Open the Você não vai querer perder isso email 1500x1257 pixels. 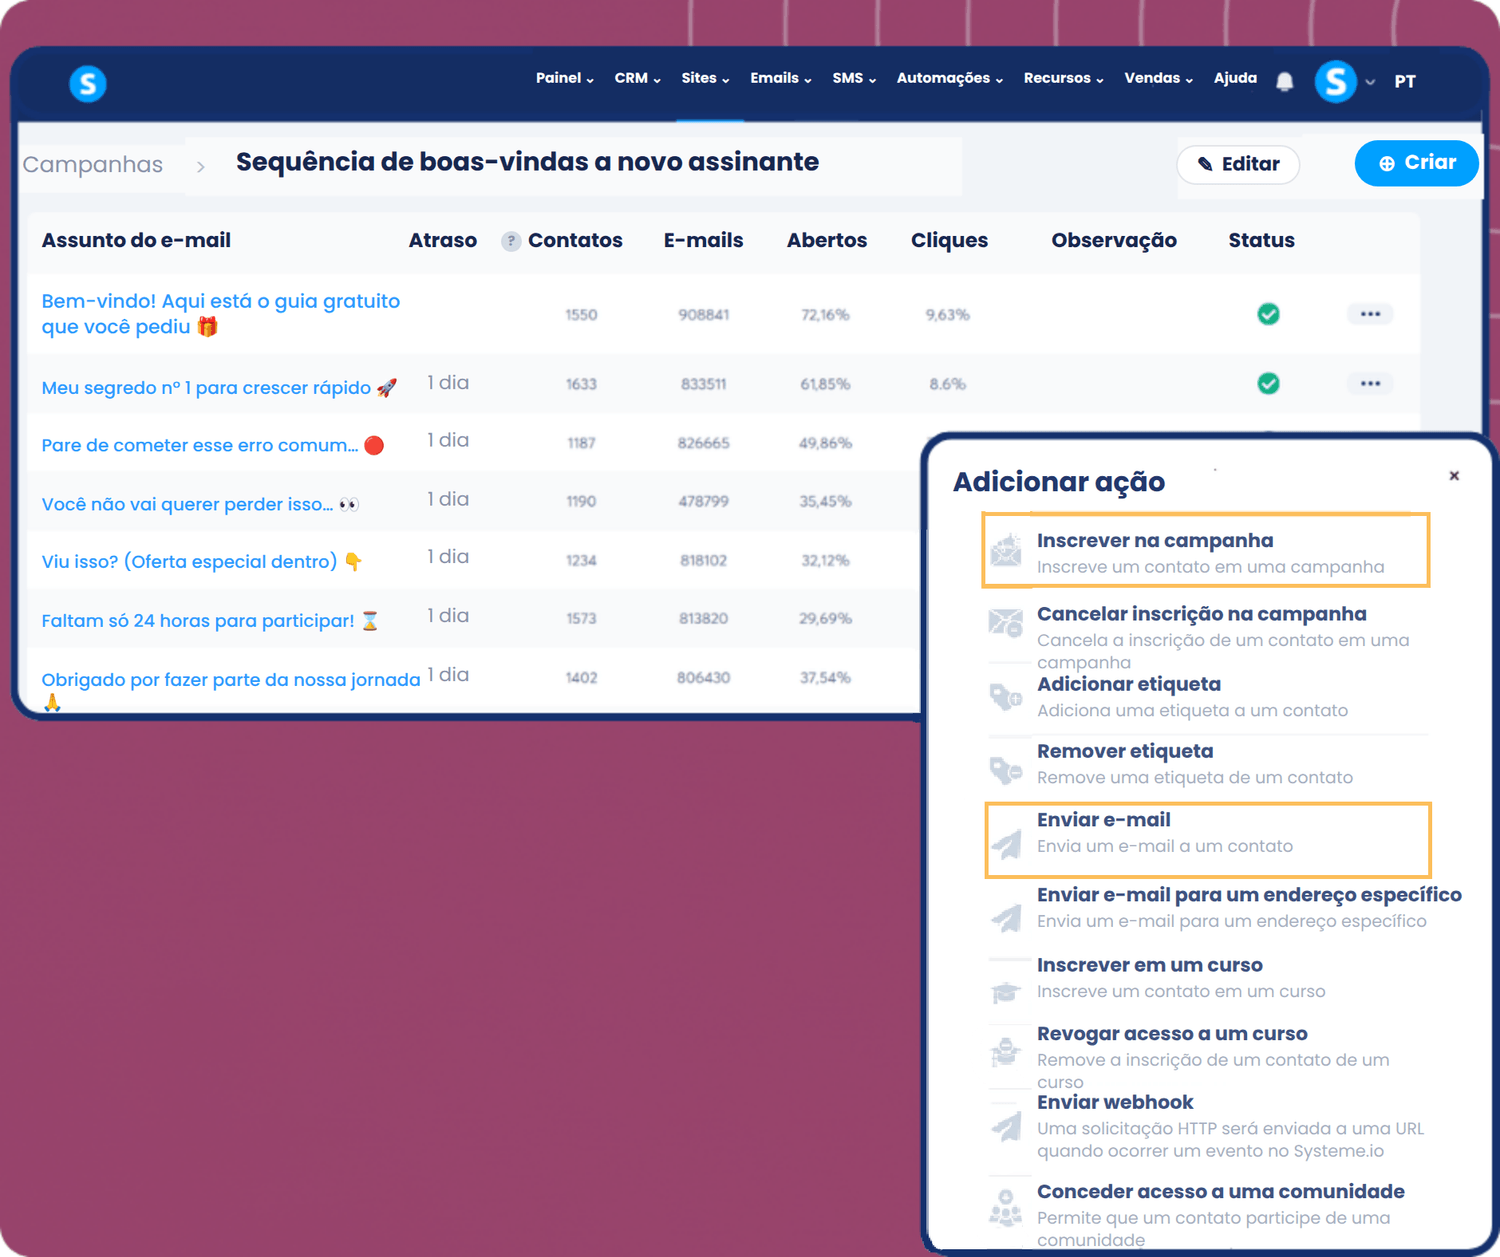[x=200, y=504]
